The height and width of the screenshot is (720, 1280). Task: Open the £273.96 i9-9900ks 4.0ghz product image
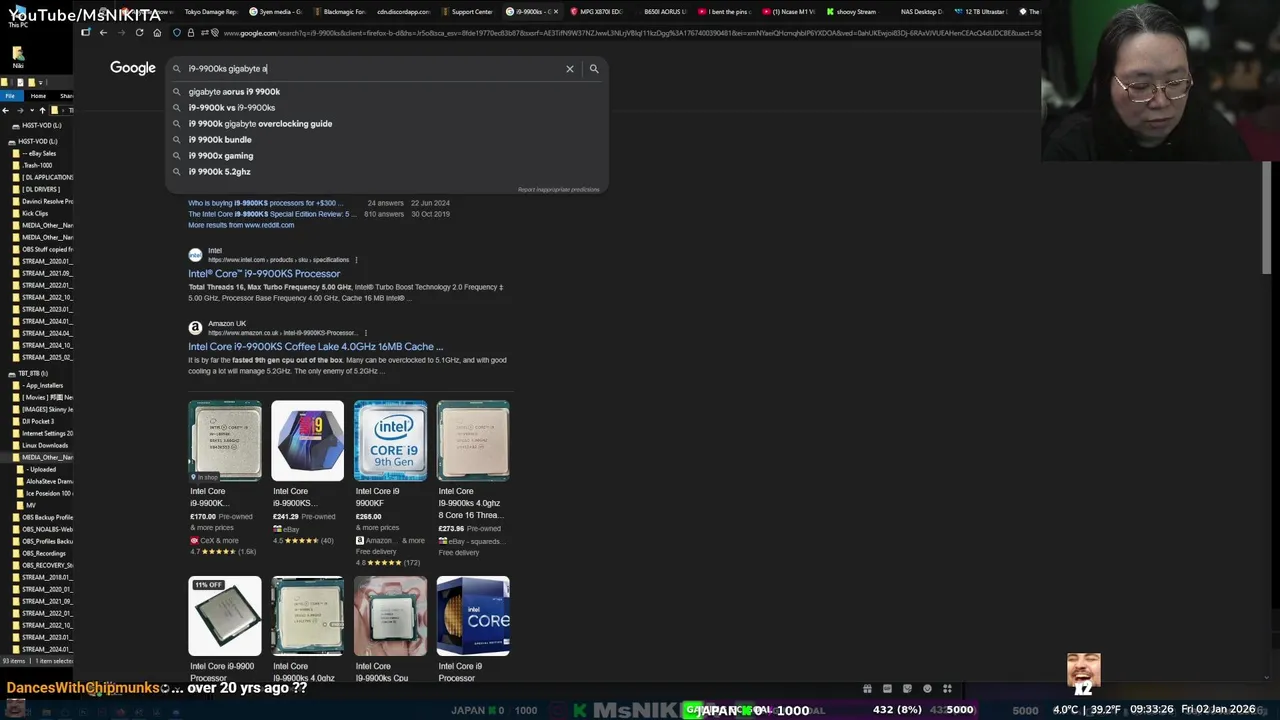[474, 441]
